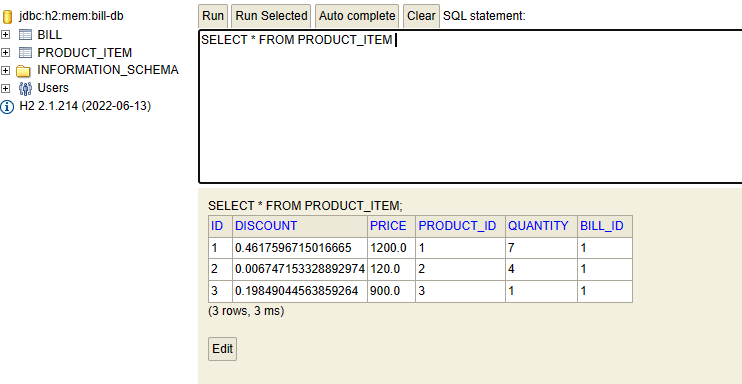Click the DISCOUNT column header
This screenshot has width=742, height=384.
point(266,226)
